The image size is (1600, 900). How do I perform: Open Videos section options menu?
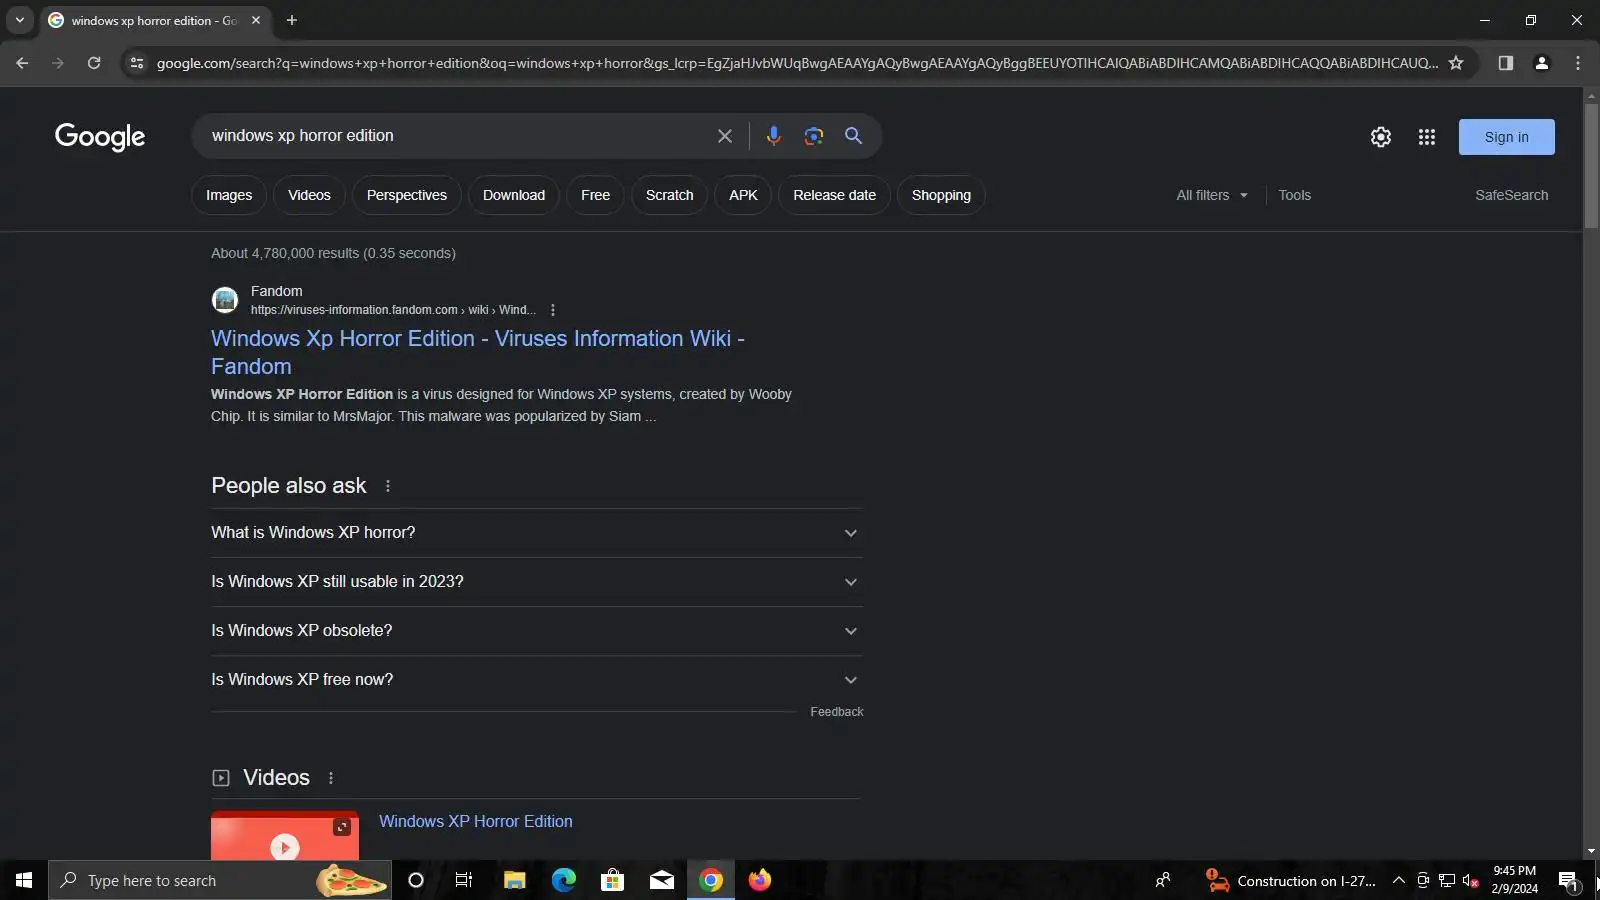[x=331, y=778]
